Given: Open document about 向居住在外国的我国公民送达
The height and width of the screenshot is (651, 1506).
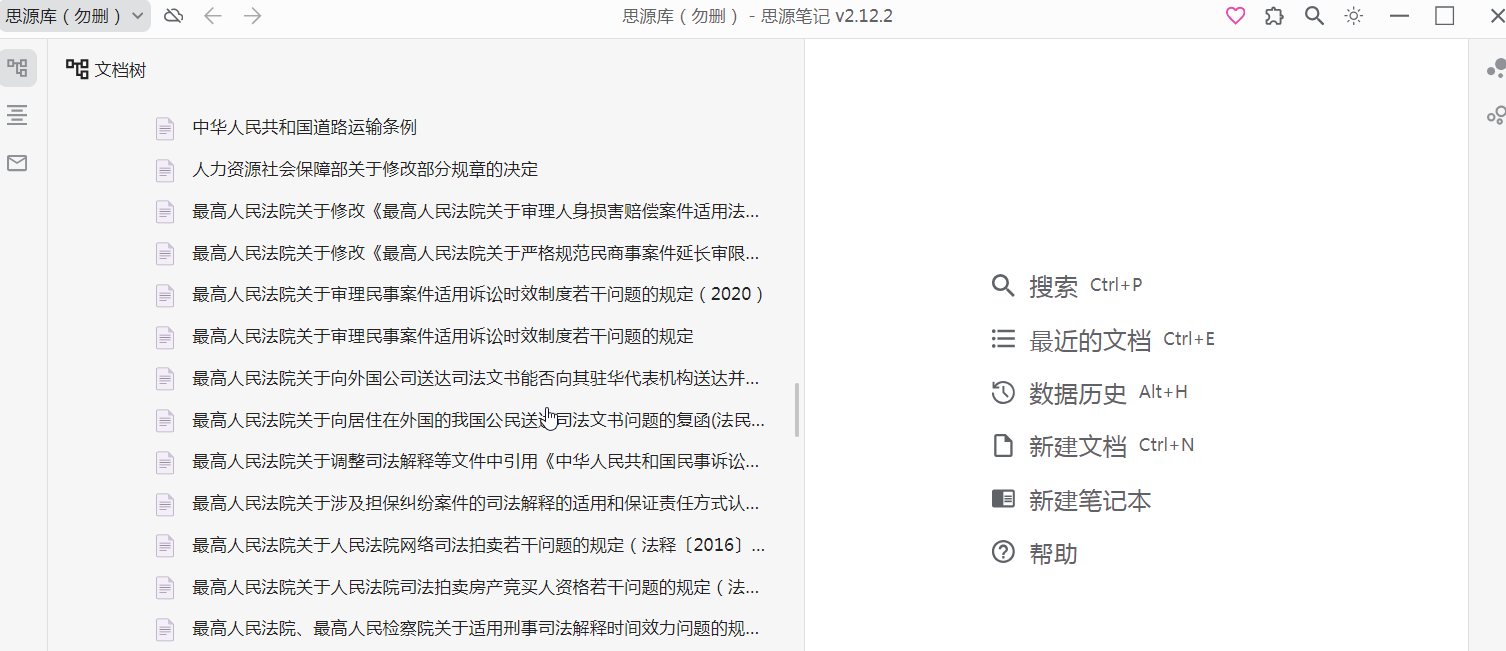Looking at the screenshot, I should click(x=479, y=420).
